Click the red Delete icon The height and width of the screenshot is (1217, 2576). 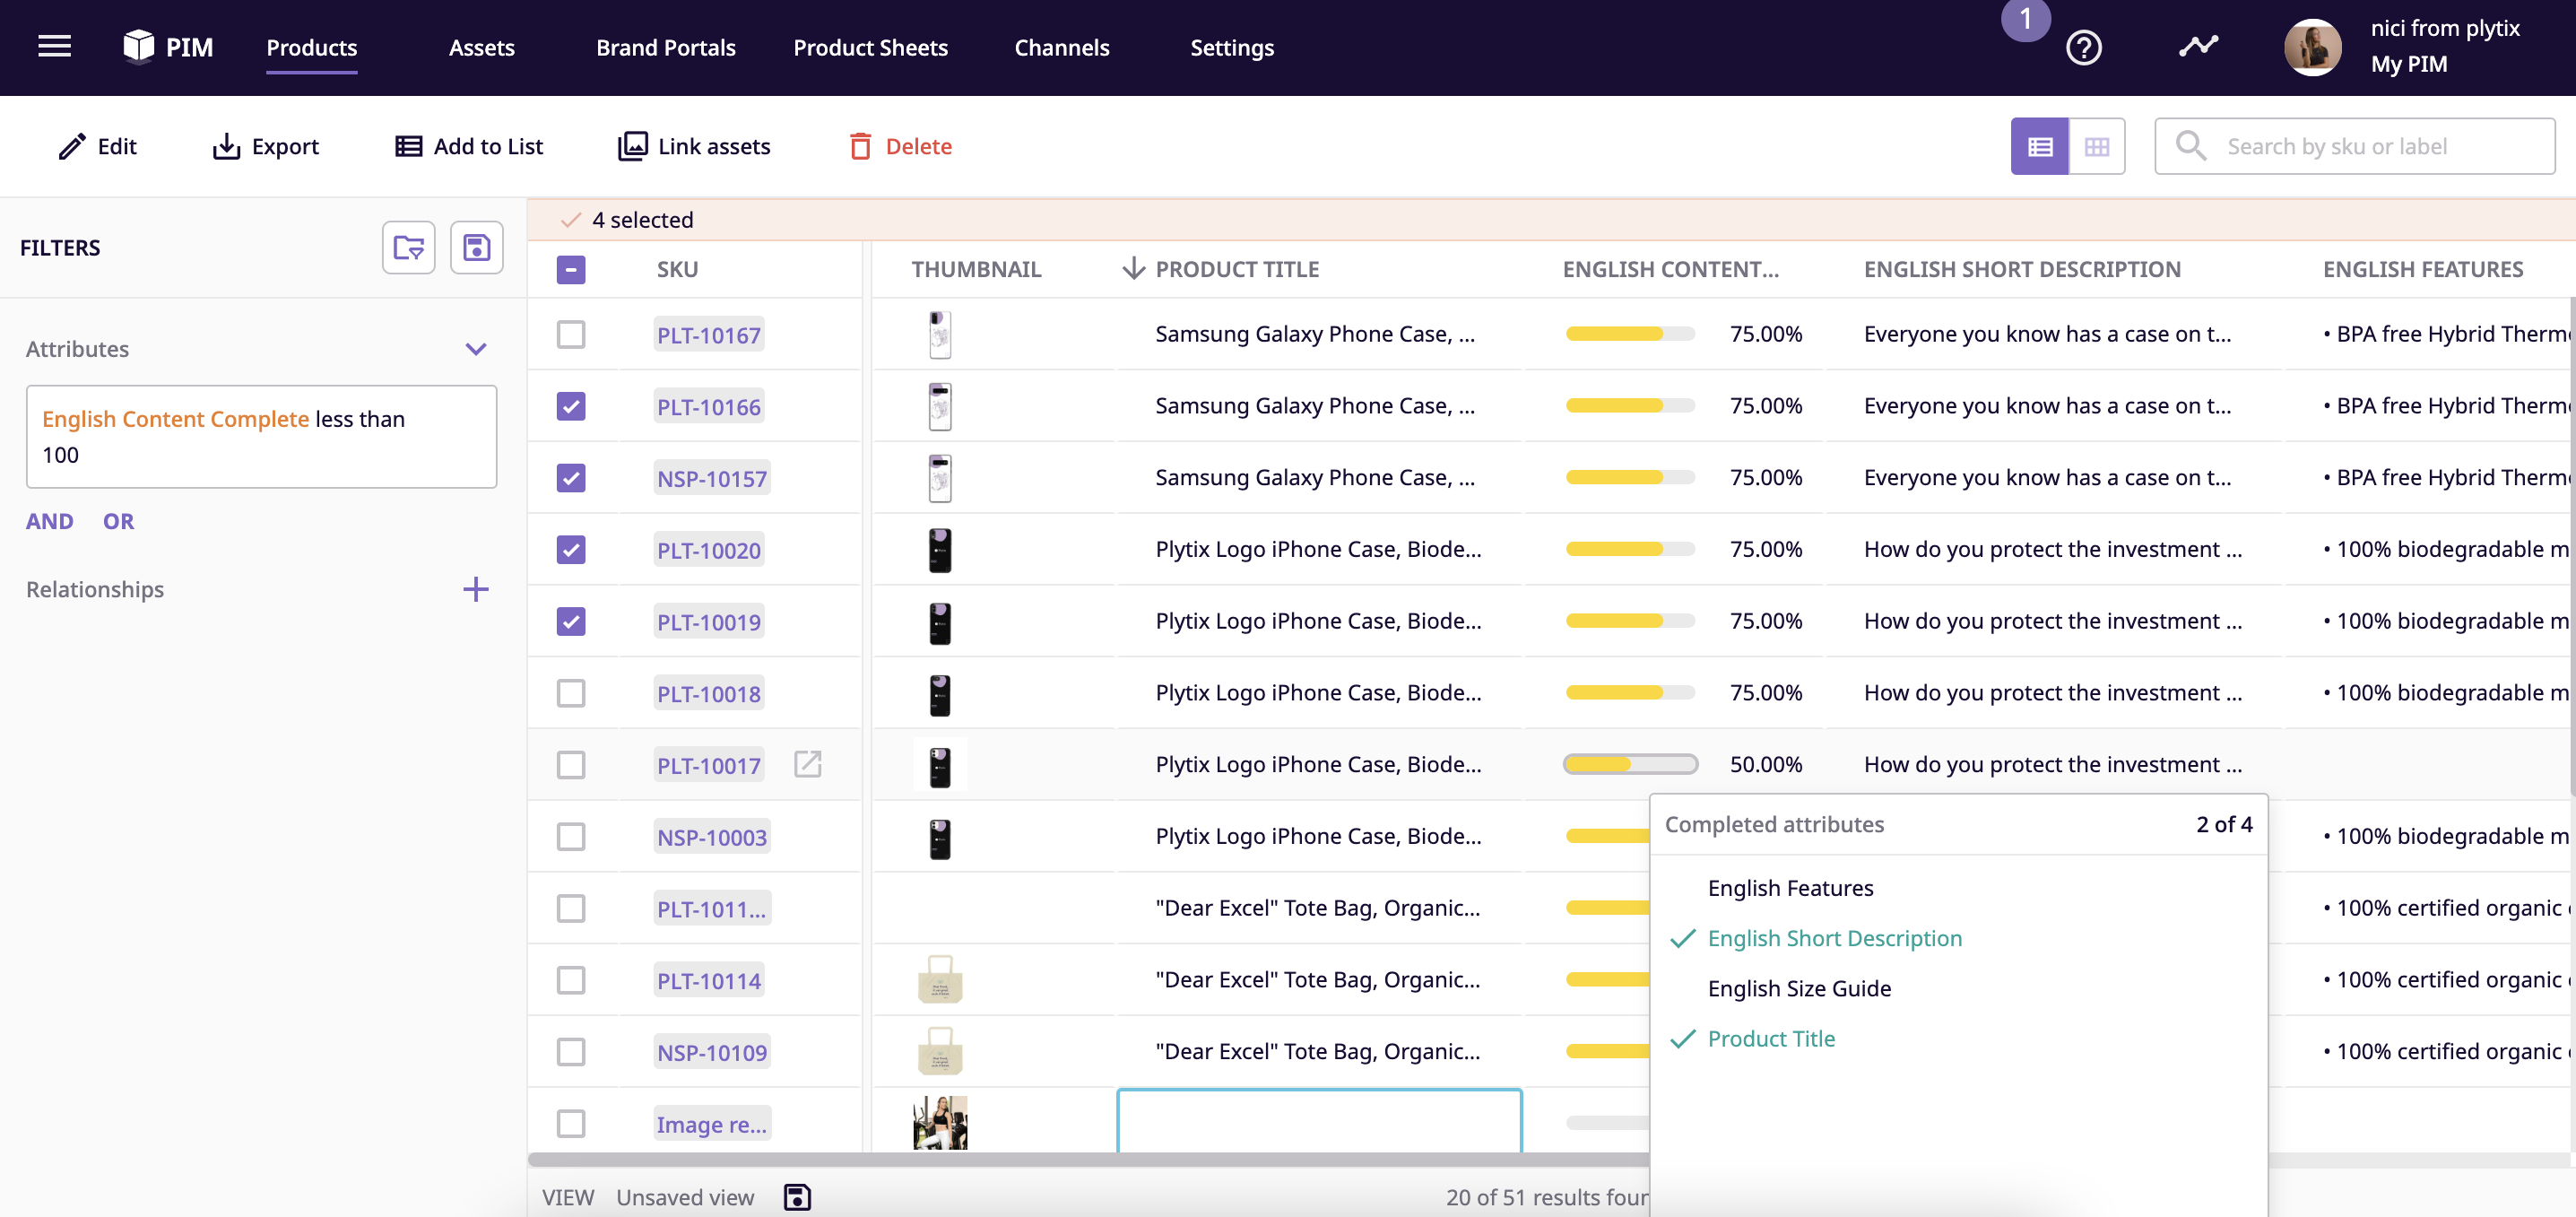click(x=859, y=146)
